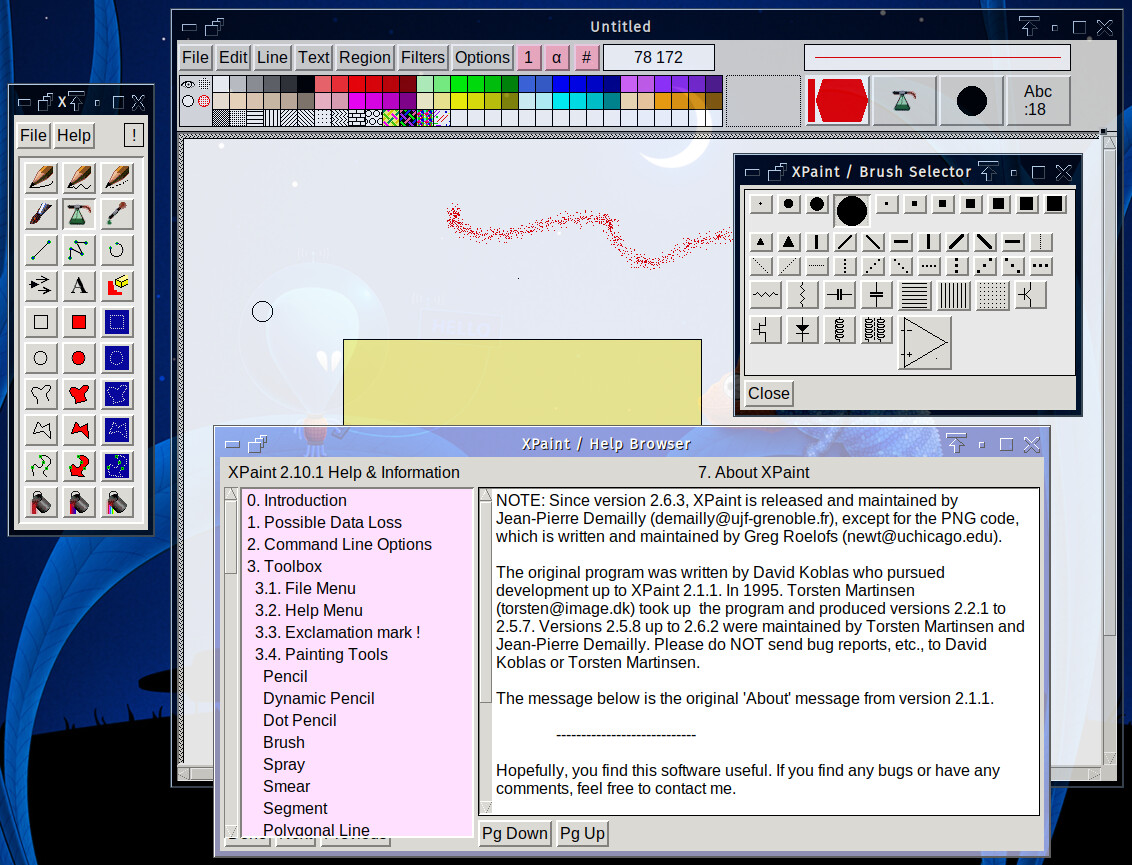Choose the diode symbol brush
Image resolution: width=1132 pixels, height=865 pixels.
(x=802, y=330)
